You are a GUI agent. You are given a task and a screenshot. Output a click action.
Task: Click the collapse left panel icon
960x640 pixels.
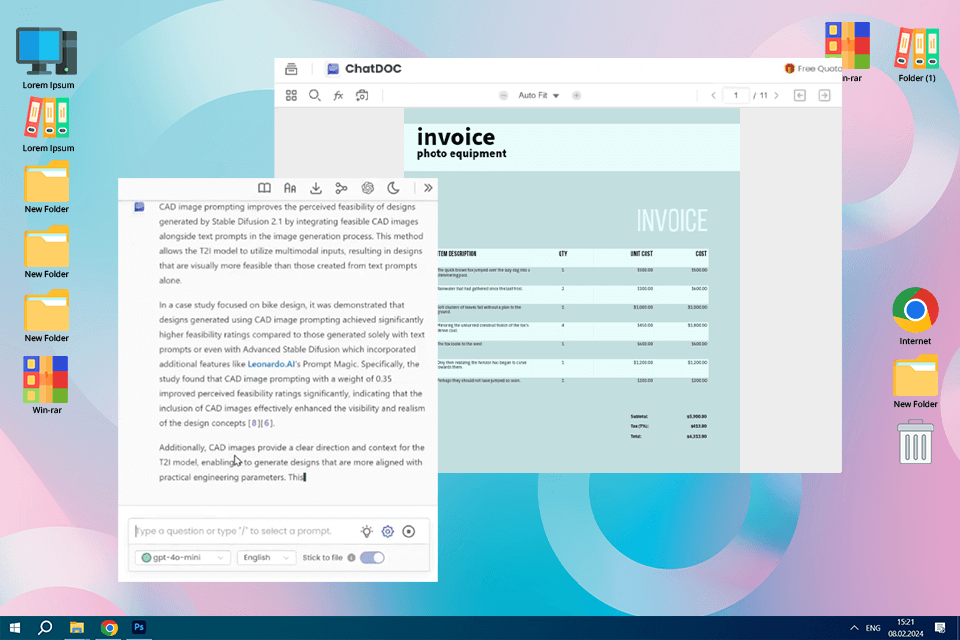point(800,96)
